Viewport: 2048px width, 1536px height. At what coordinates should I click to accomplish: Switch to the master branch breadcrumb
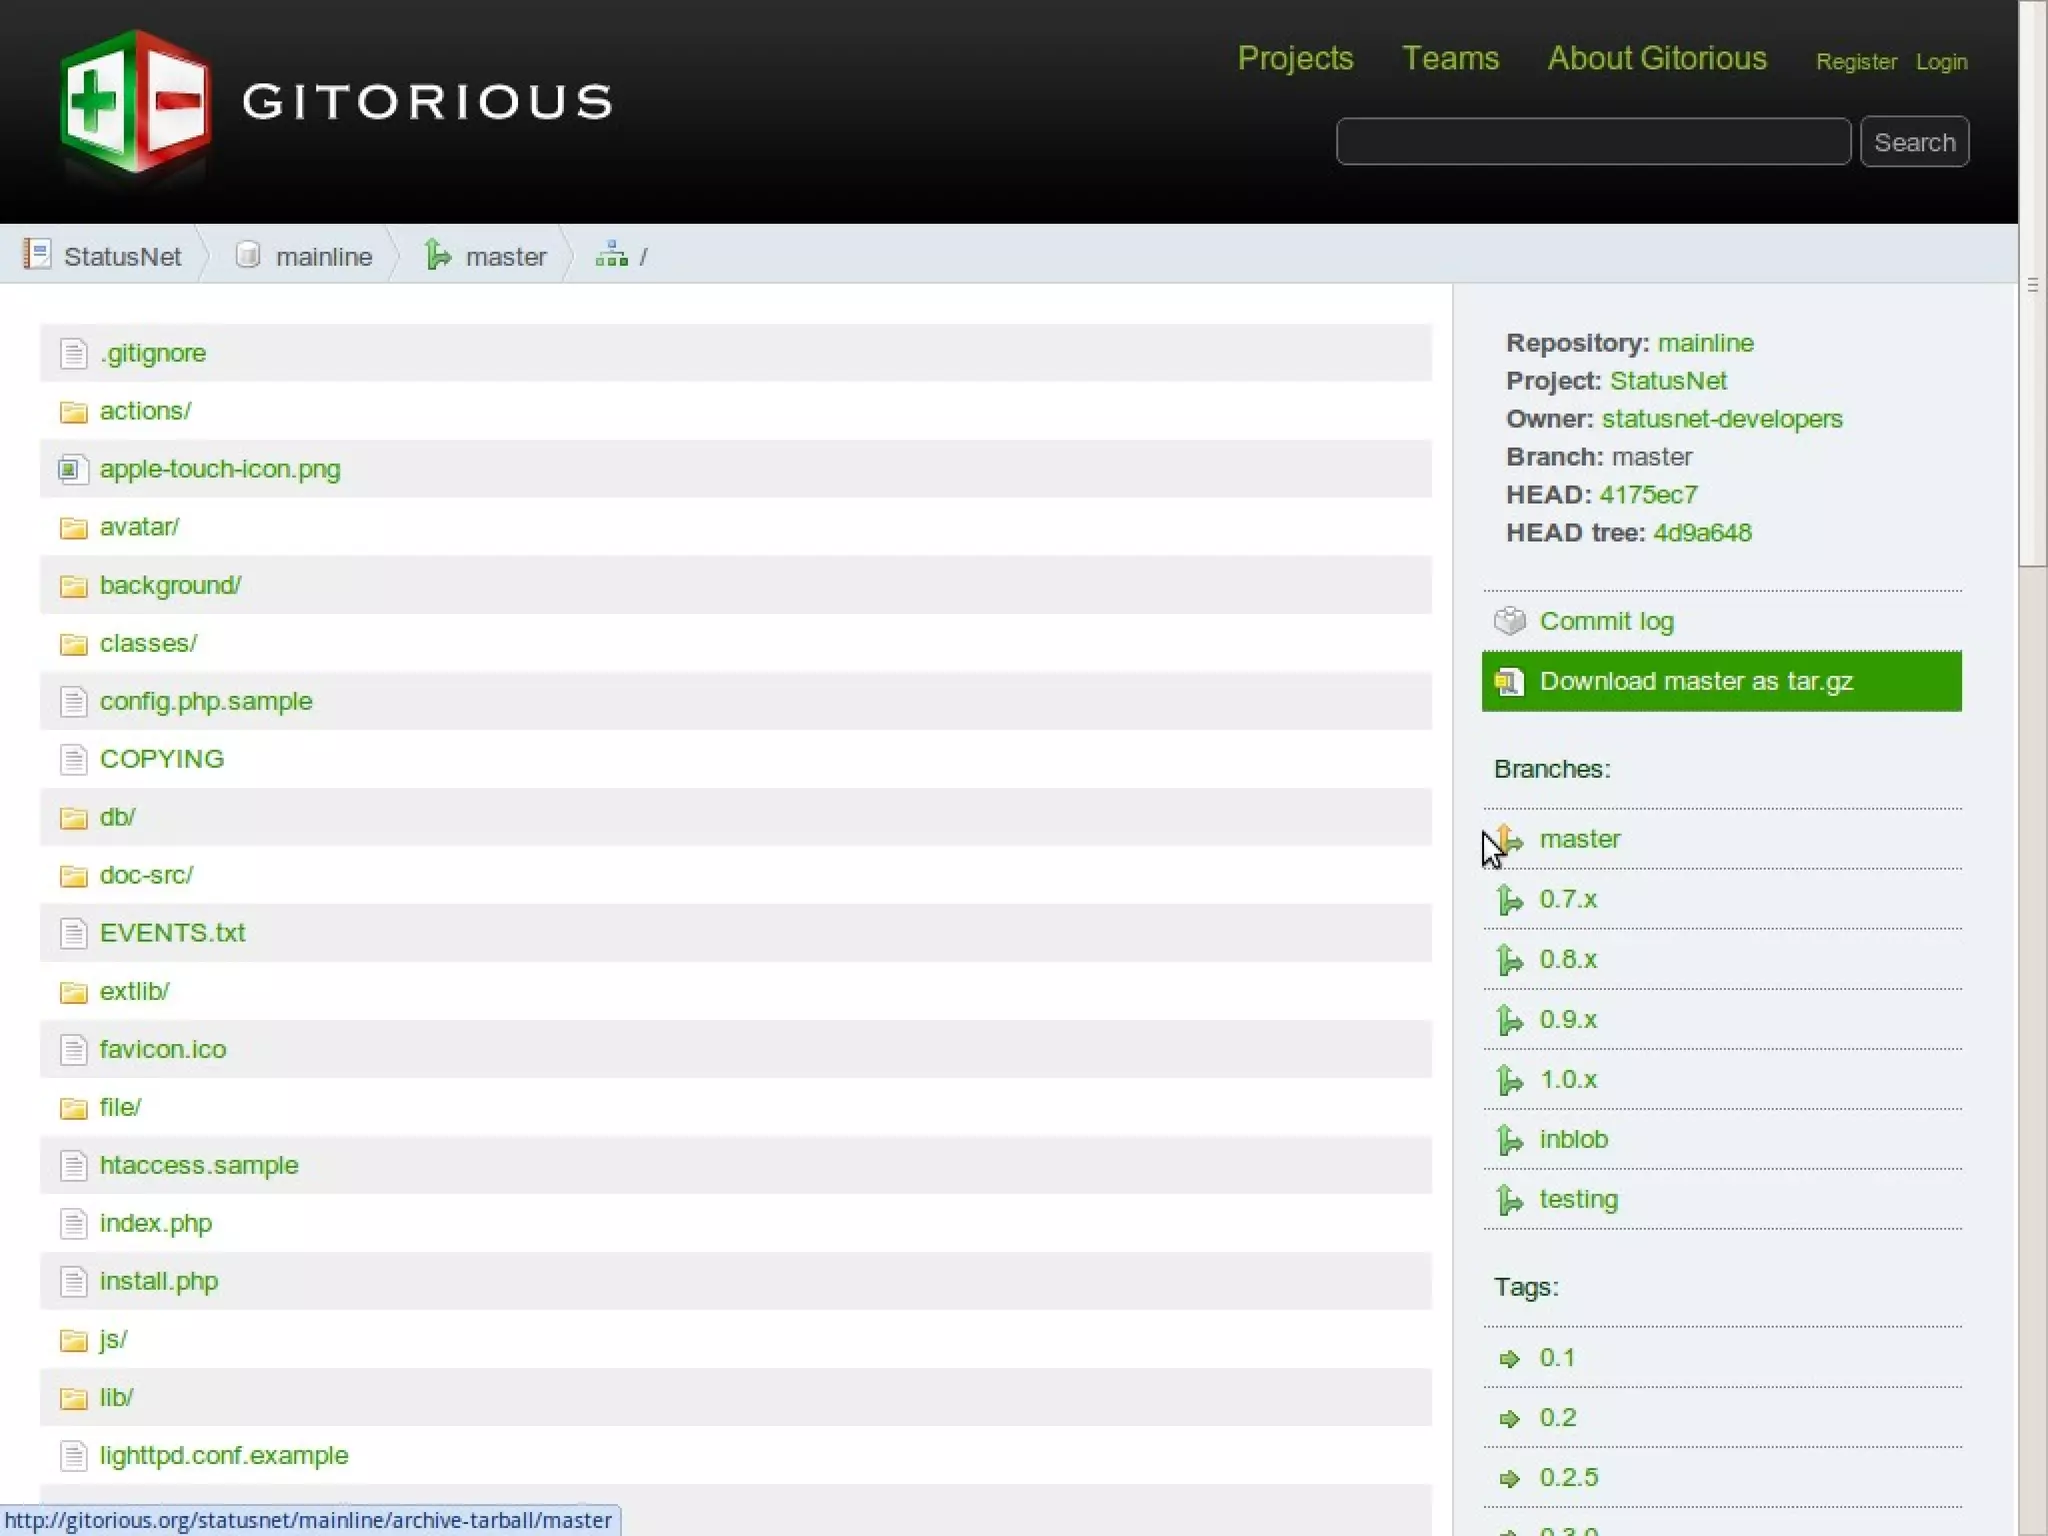[x=505, y=257]
